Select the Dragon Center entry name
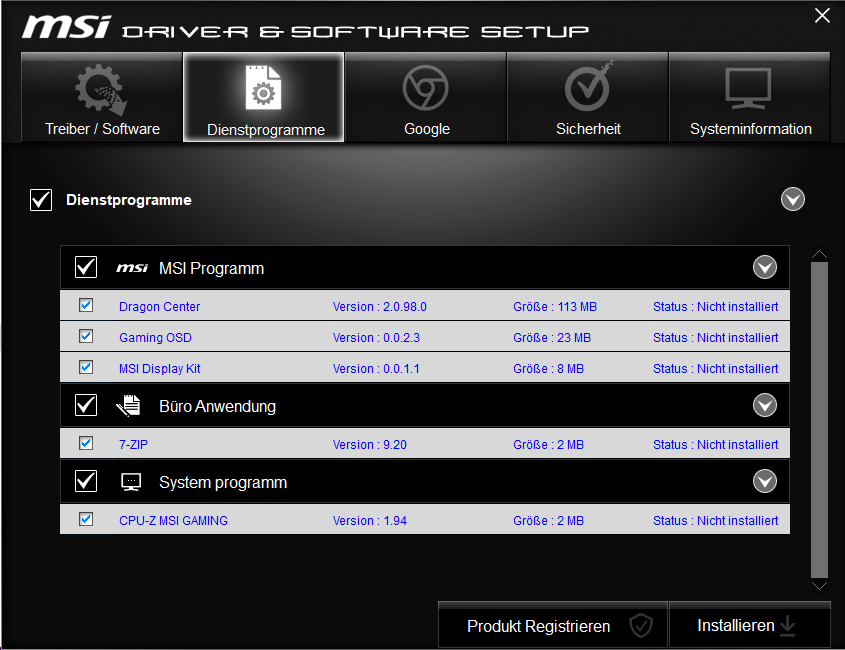Screen dimensions: 845x650 (160, 307)
